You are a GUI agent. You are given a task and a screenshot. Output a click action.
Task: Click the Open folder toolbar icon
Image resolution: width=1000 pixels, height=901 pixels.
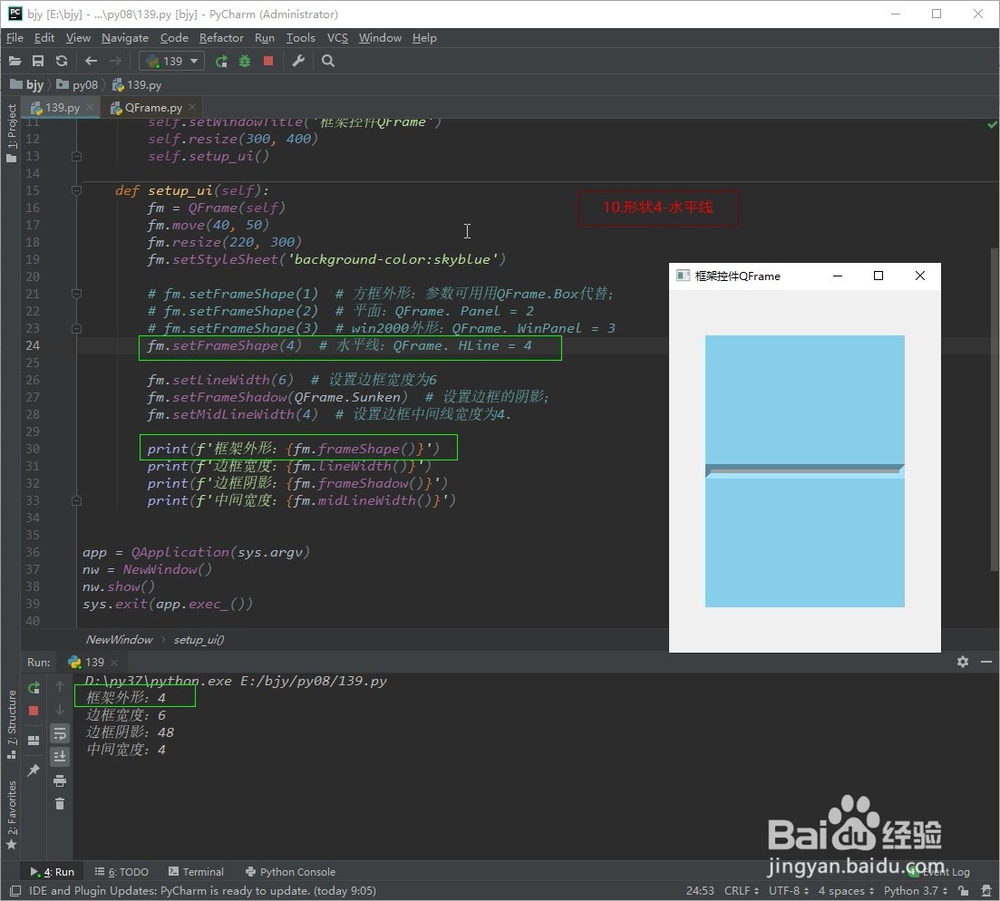pos(15,61)
